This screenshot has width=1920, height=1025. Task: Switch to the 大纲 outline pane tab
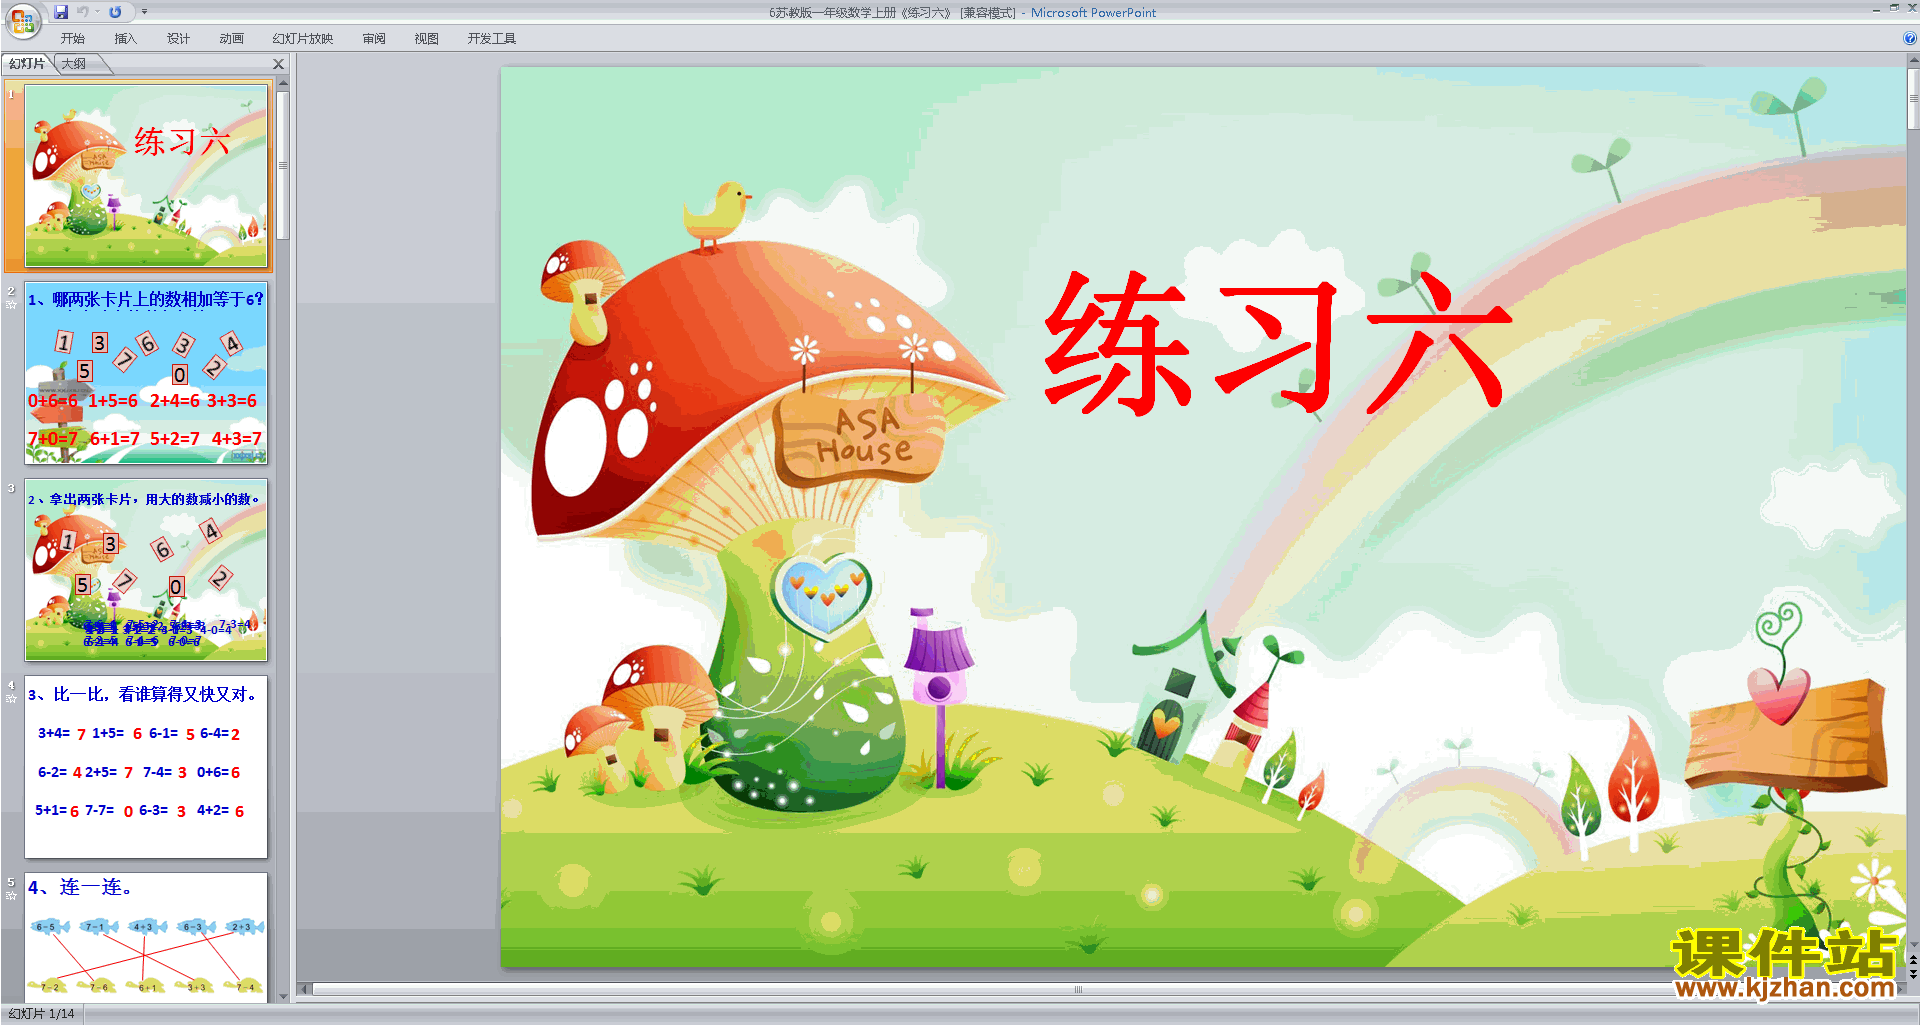(x=74, y=64)
